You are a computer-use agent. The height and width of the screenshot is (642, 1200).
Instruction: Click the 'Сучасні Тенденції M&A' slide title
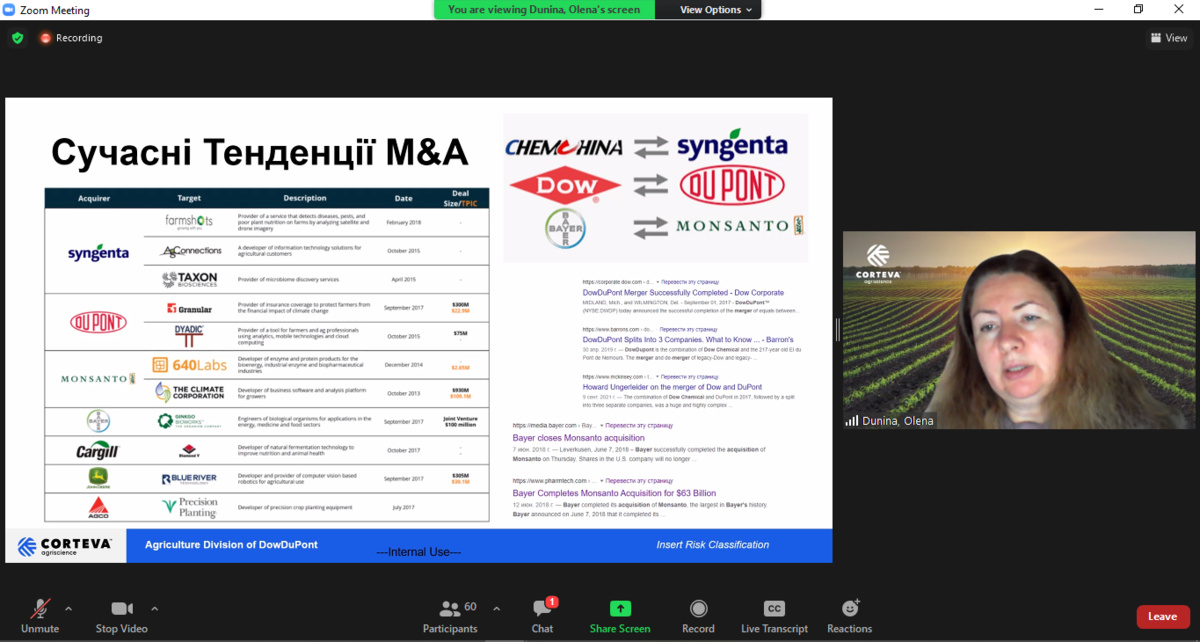(x=259, y=152)
